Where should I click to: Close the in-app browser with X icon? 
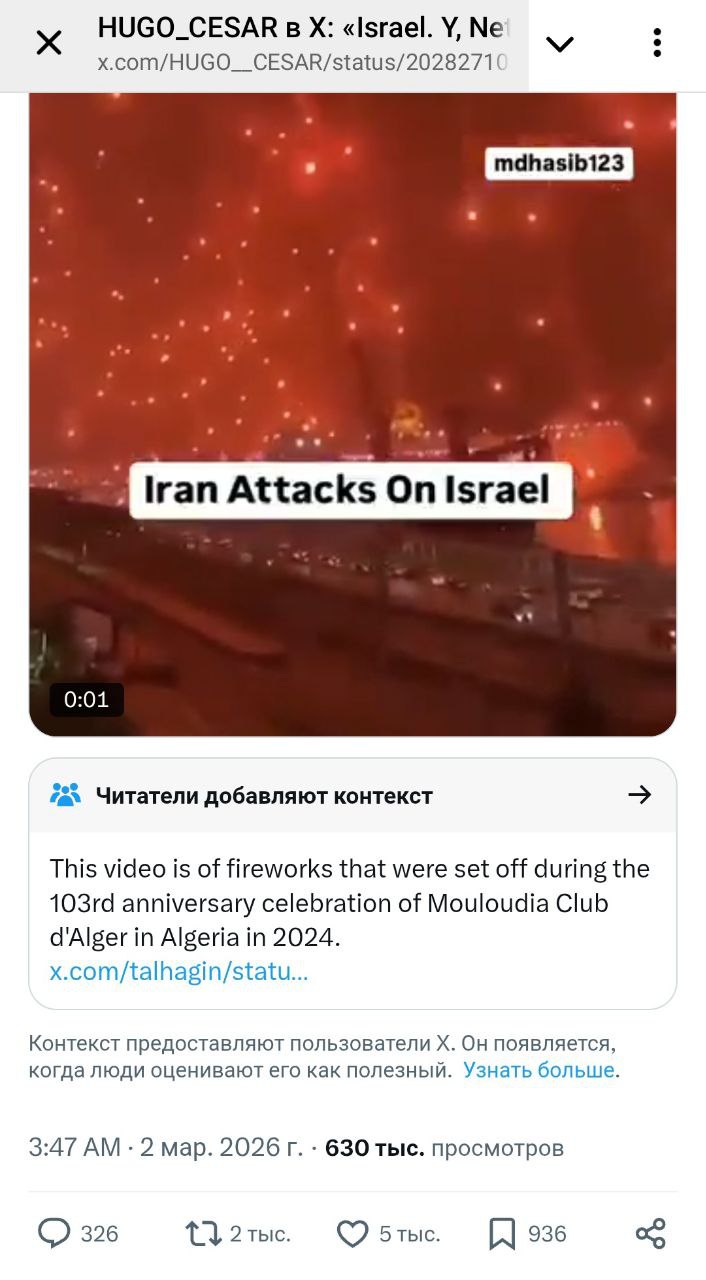pos(48,43)
